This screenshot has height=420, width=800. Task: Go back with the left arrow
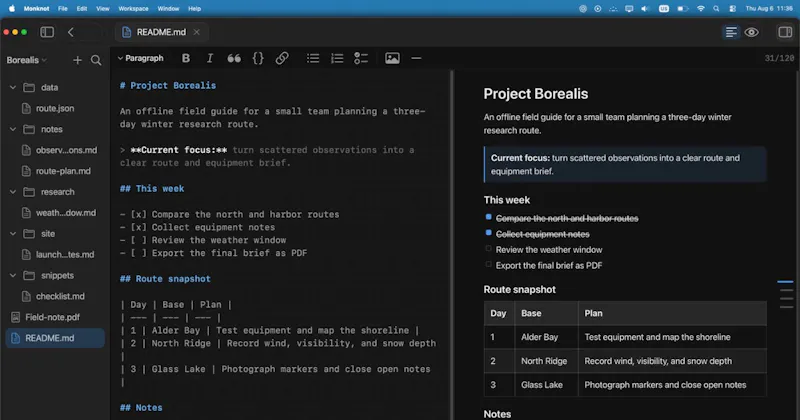click(x=70, y=32)
